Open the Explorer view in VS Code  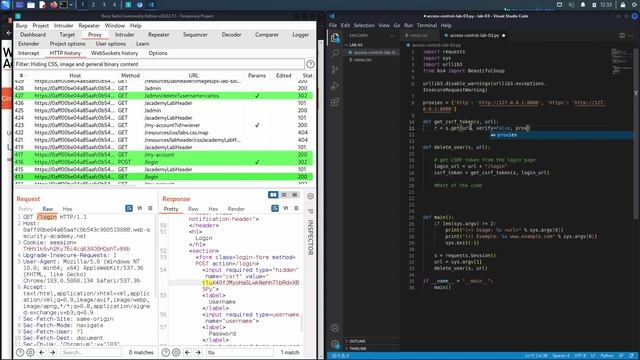point(335,38)
